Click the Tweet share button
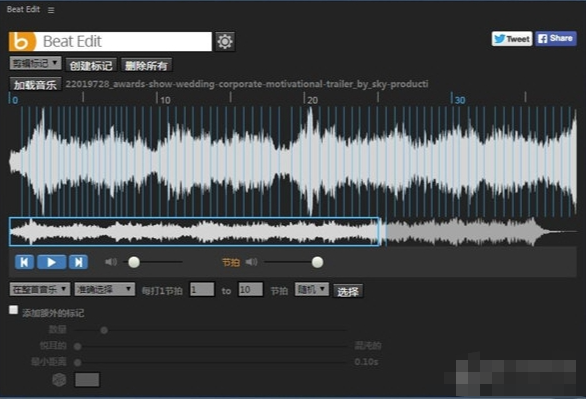Image resolution: width=586 pixels, height=399 pixels. pyautogui.click(x=512, y=39)
